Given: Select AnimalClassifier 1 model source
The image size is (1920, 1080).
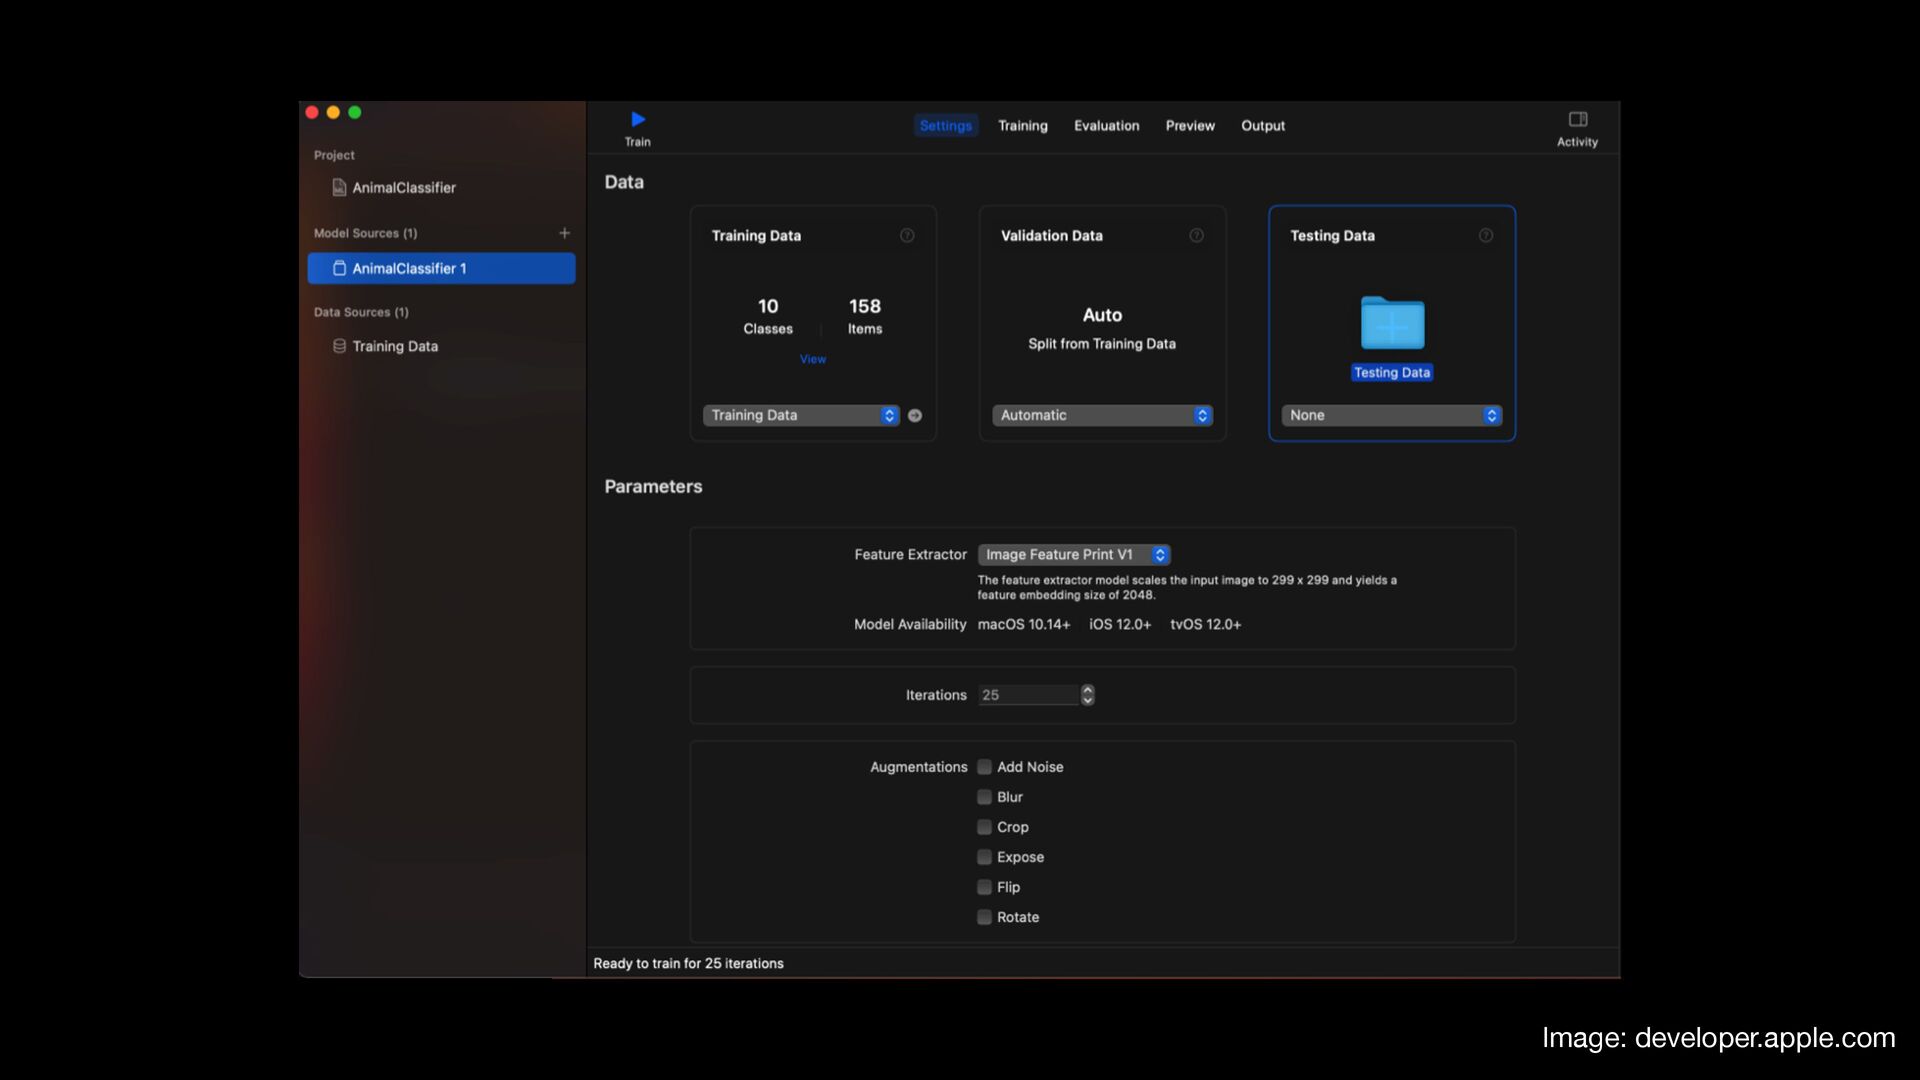Looking at the screenshot, I should 441,268.
